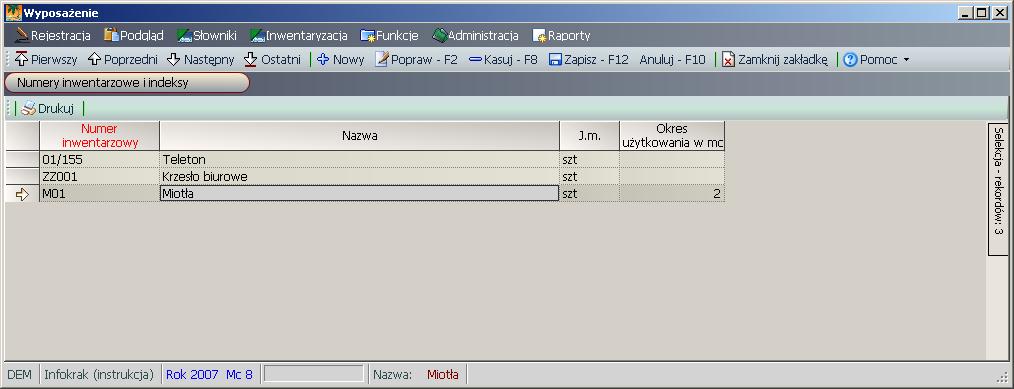Click the Administracja book icon
The width and height of the screenshot is (1014, 389).
(x=440, y=36)
